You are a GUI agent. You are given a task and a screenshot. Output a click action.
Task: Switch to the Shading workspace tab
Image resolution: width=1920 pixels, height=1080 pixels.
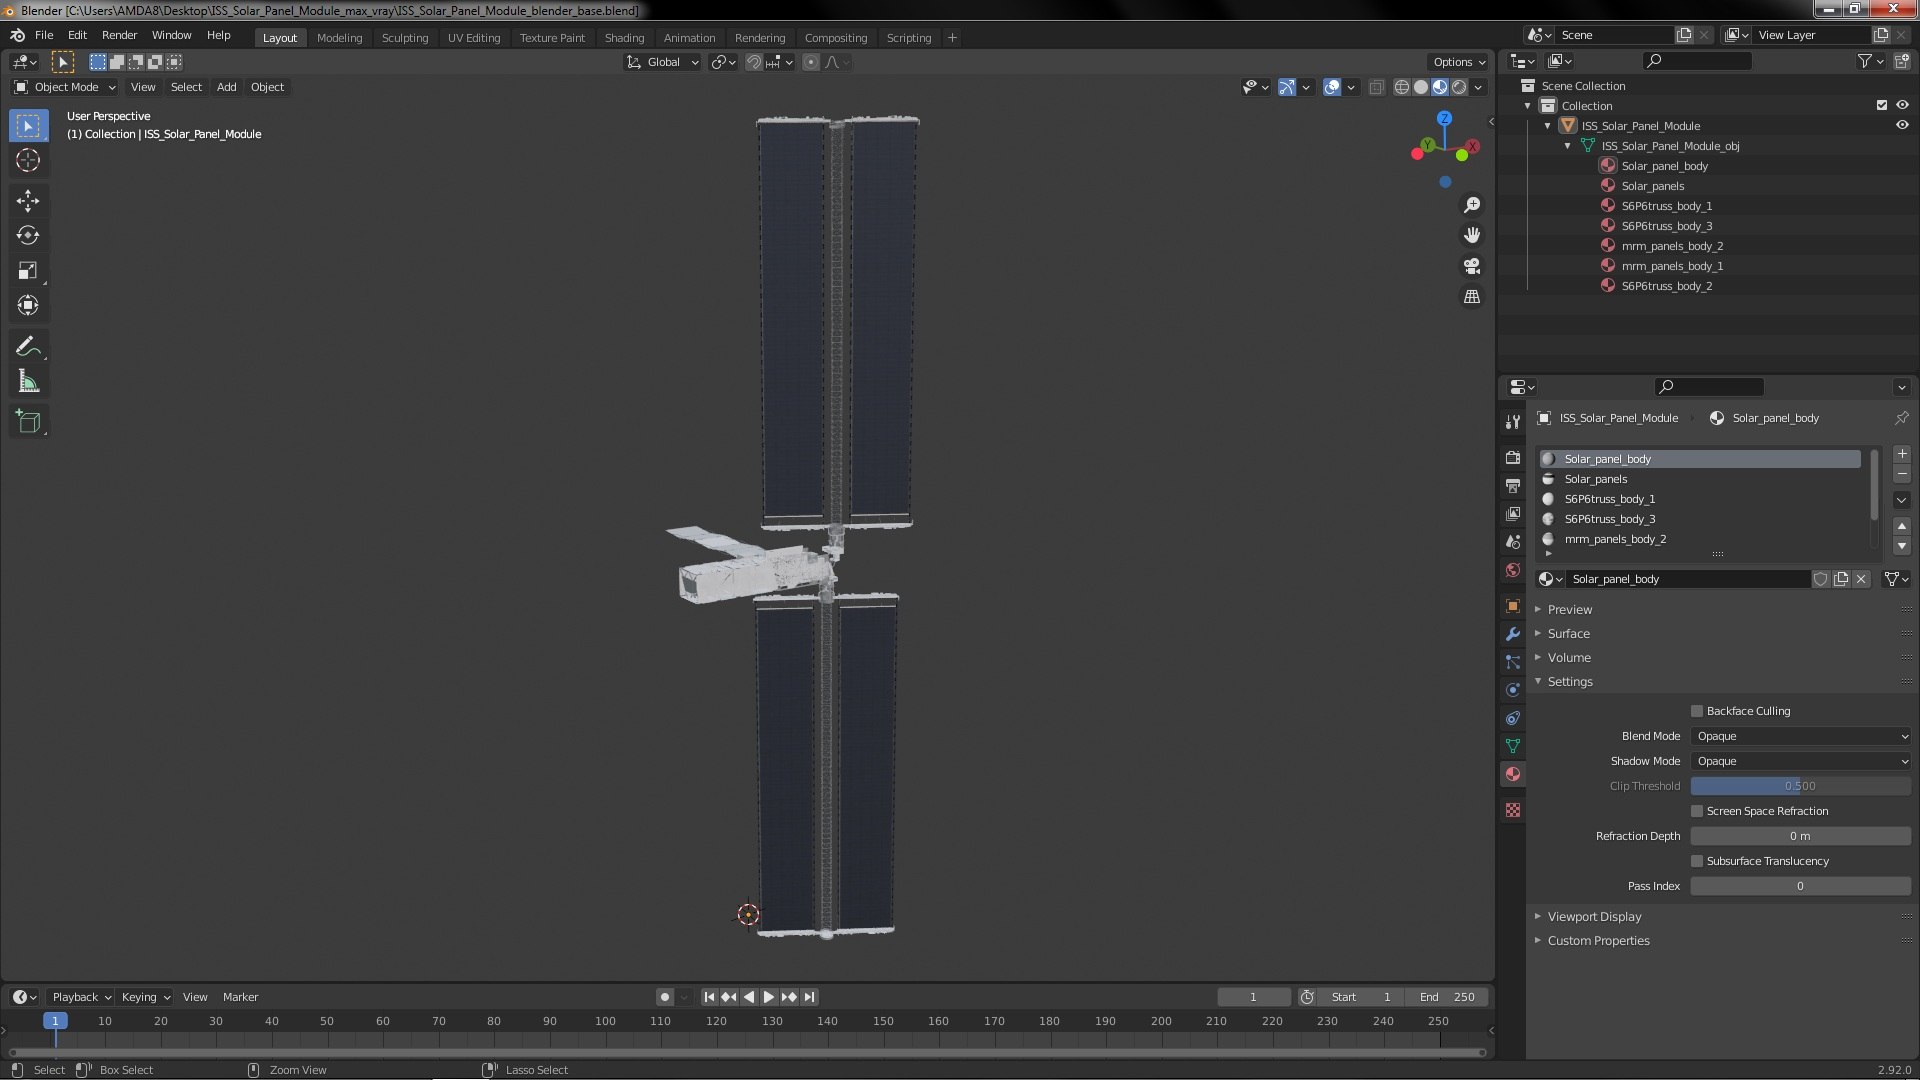[x=624, y=38]
